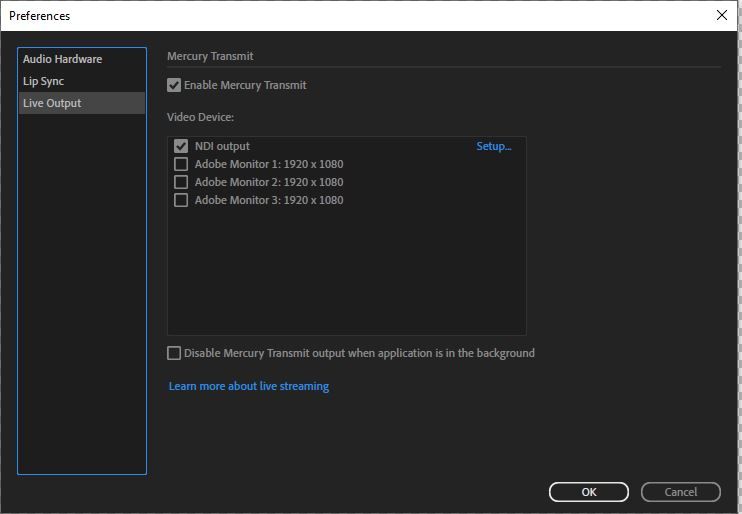Close the Preferences dialog window
The image size is (742, 514).
point(722,15)
